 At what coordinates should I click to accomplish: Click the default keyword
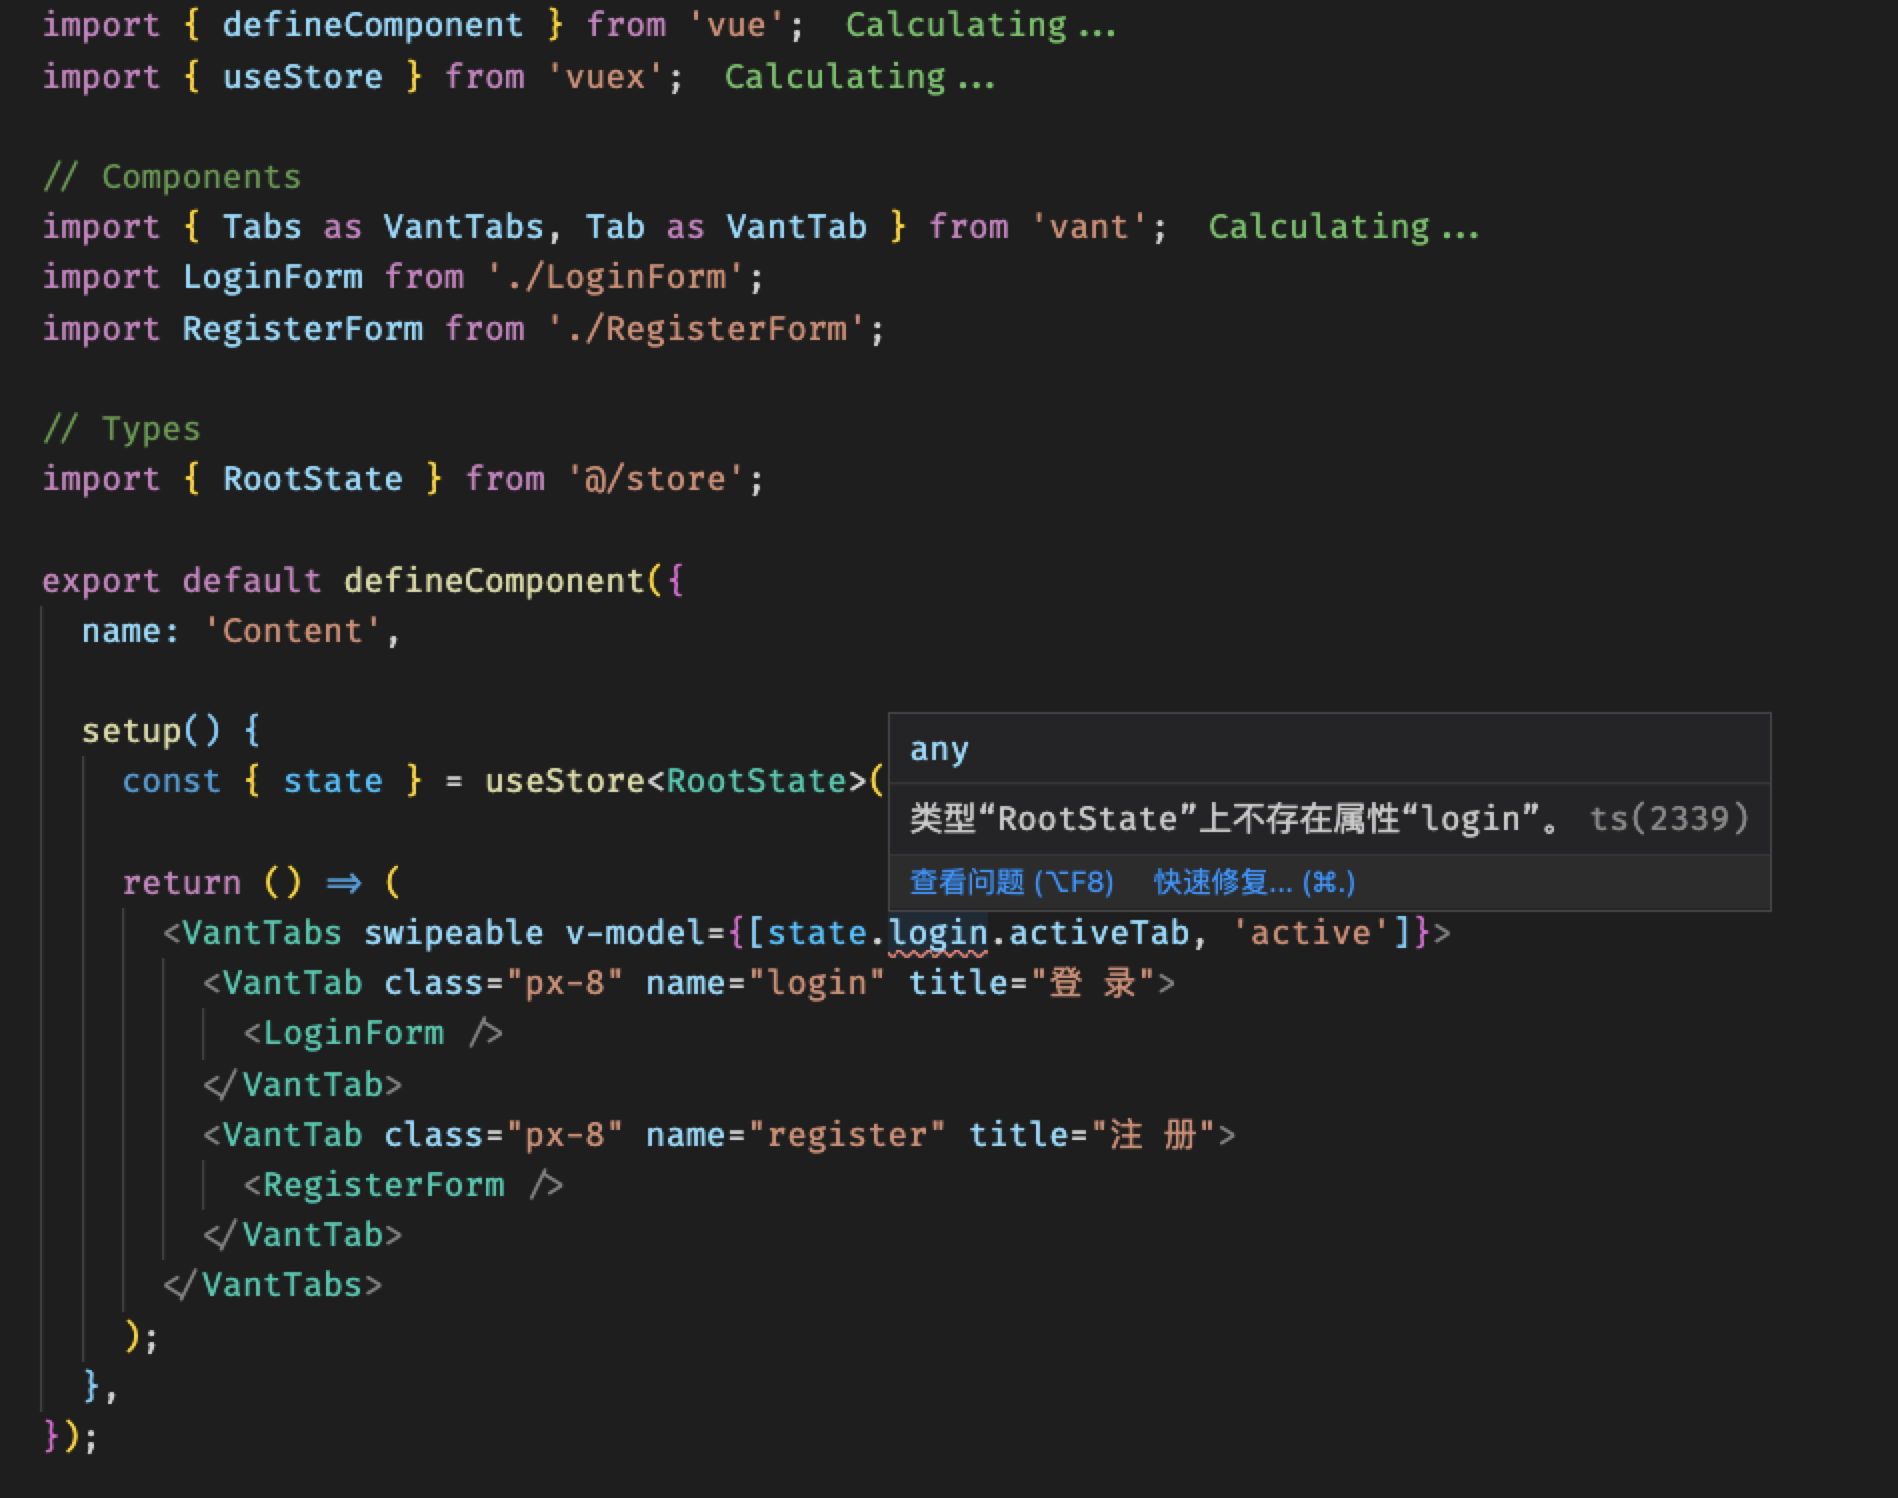(252, 581)
